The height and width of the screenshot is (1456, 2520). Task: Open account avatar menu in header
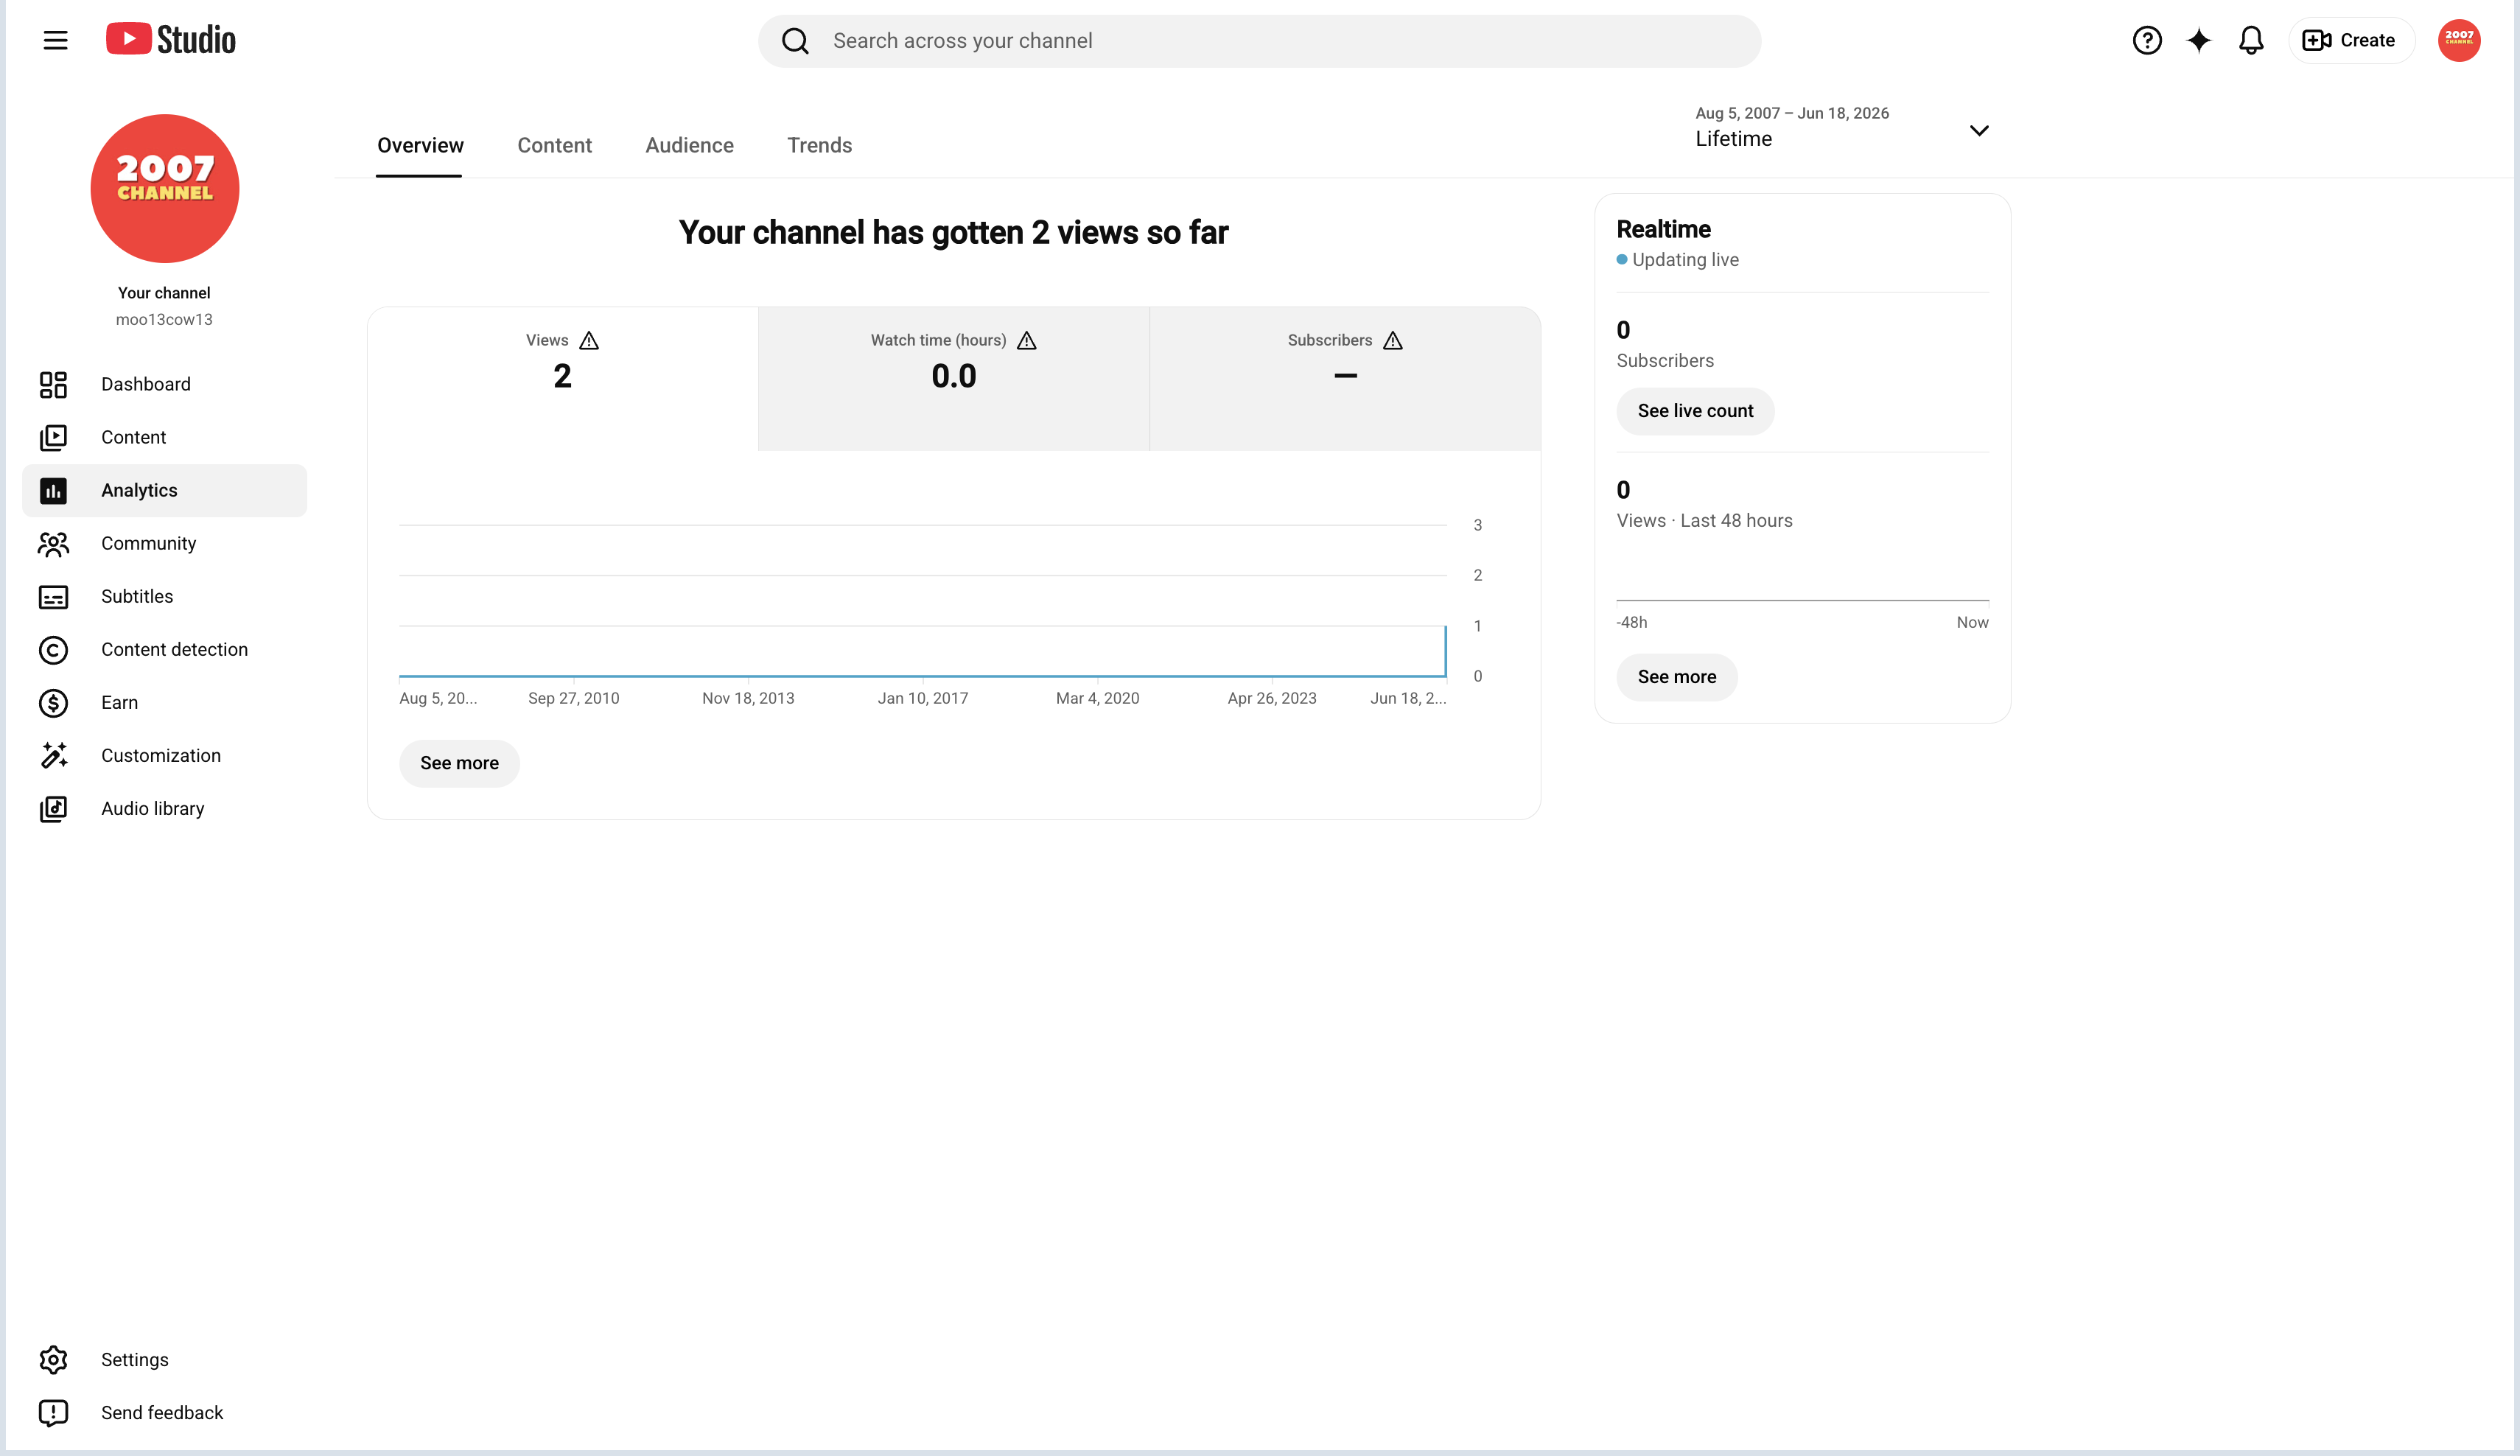2459,40
